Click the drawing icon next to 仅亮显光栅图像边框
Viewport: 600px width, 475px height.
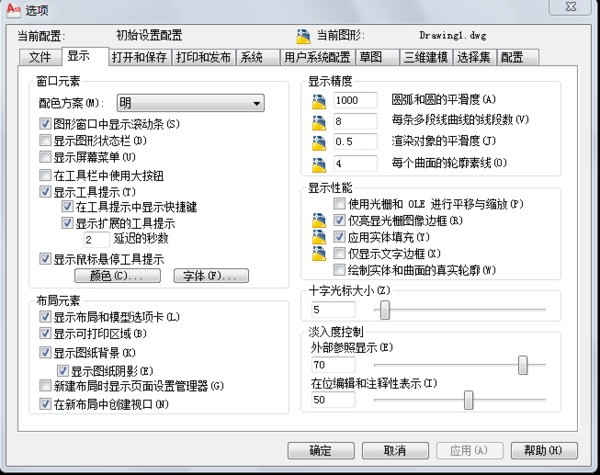coord(320,220)
